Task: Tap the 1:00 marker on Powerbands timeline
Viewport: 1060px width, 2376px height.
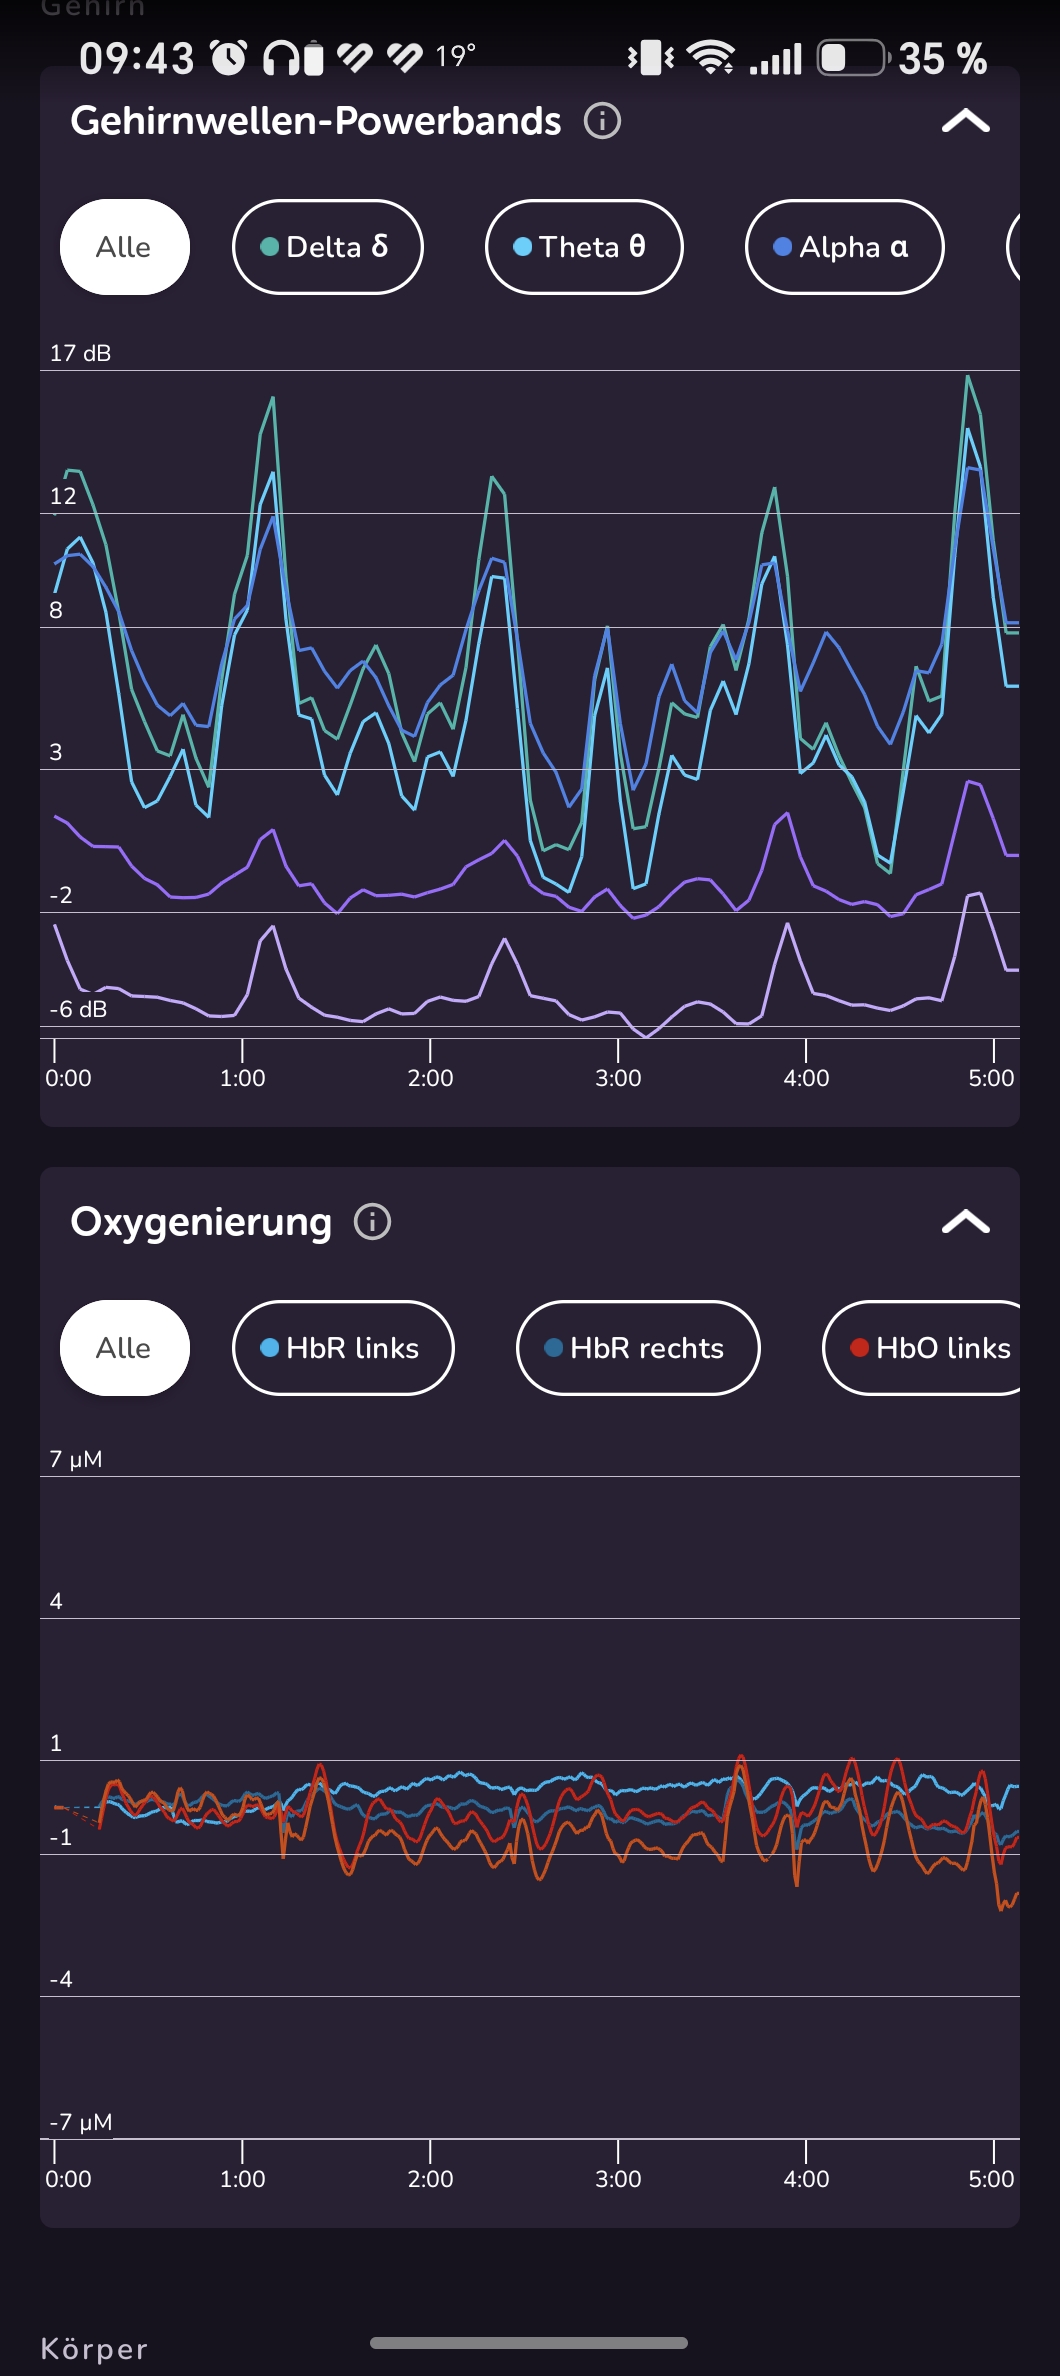Action: (242, 1077)
